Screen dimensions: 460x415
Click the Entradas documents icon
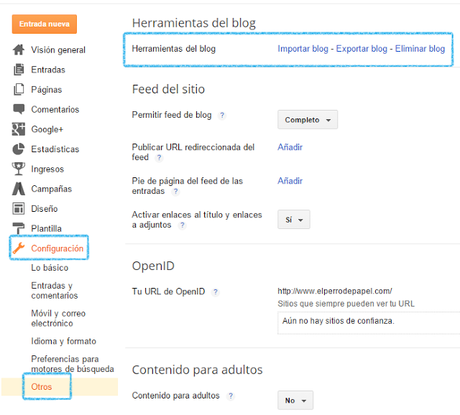[19, 70]
